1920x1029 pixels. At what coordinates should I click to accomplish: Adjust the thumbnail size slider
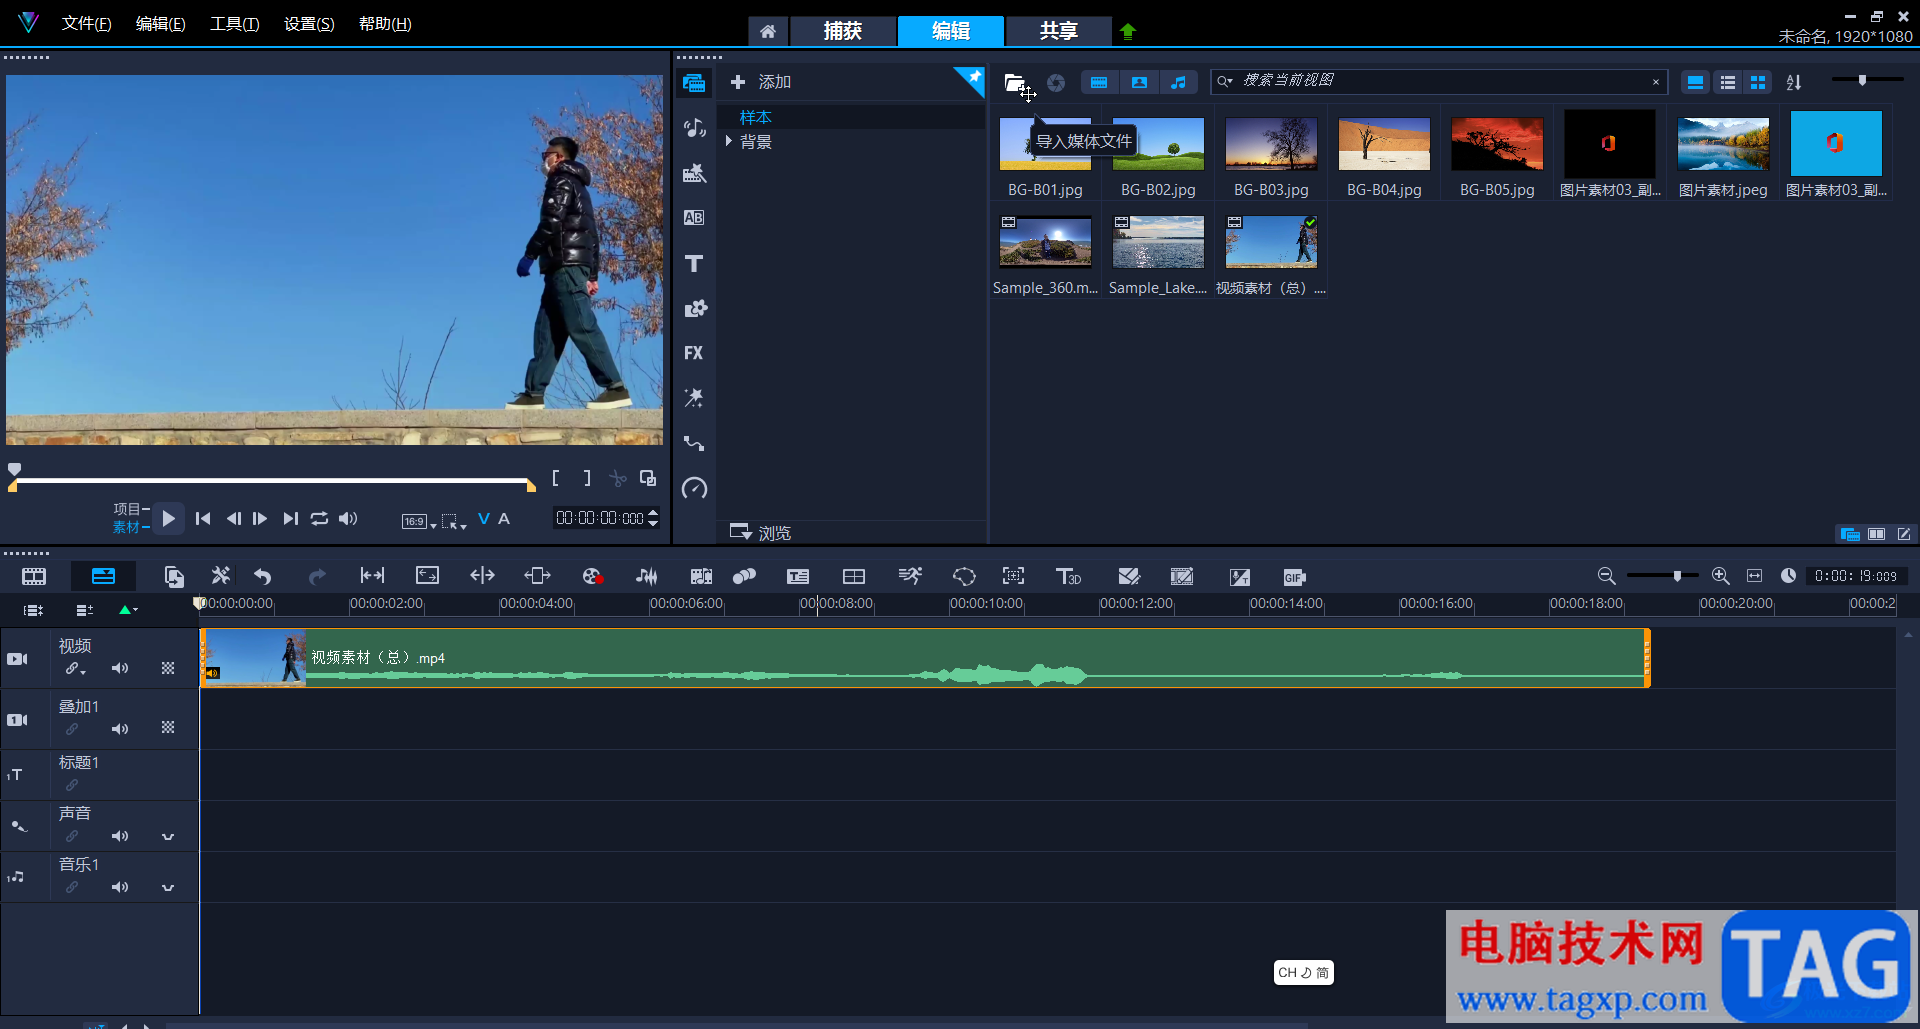click(1862, 80)
